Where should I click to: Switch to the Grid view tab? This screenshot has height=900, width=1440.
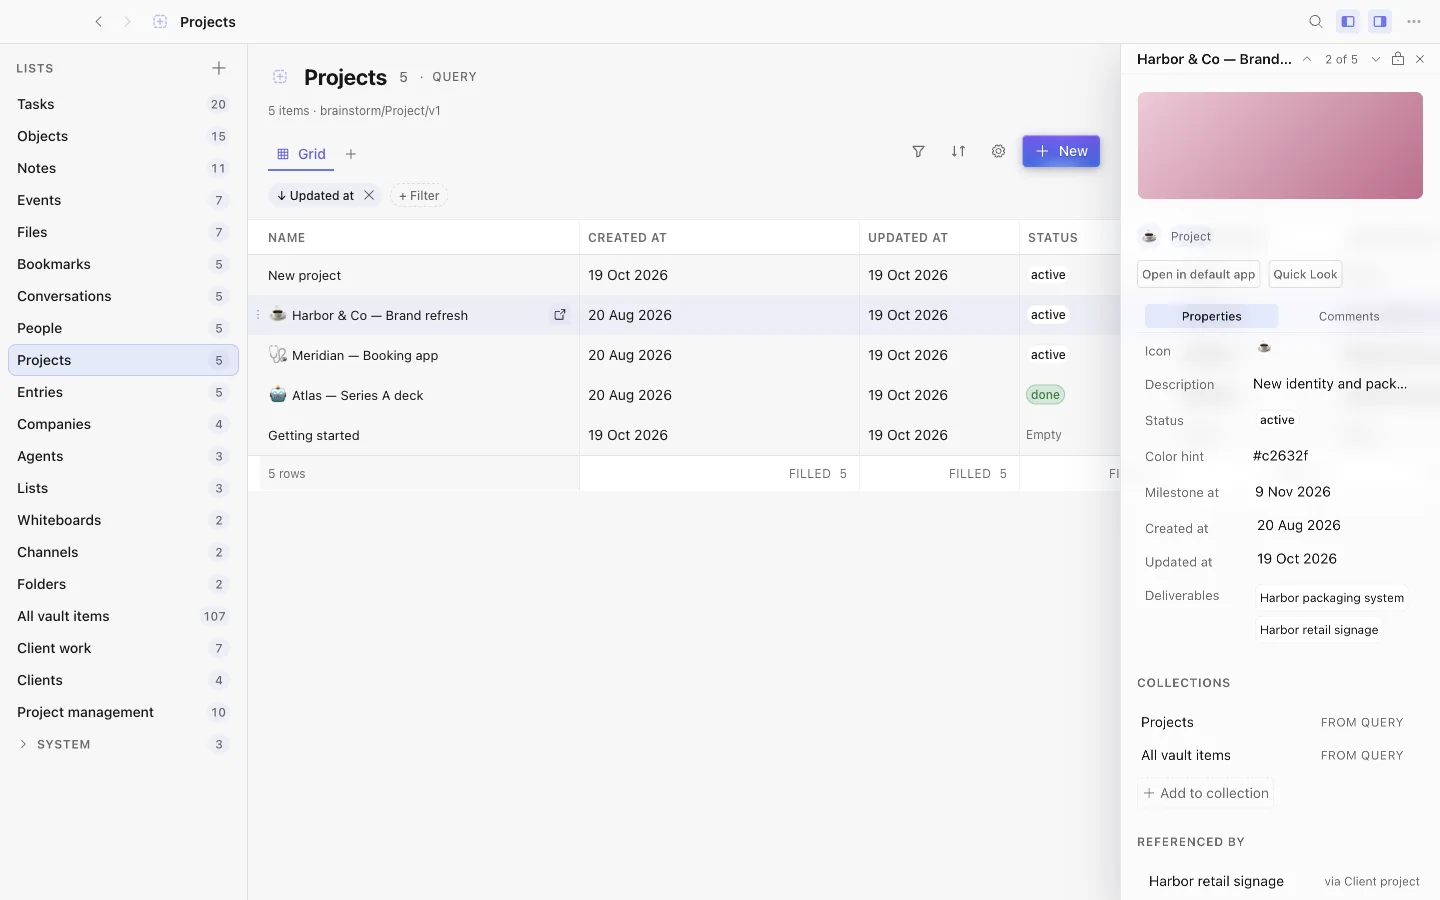(x=301, y=154)
